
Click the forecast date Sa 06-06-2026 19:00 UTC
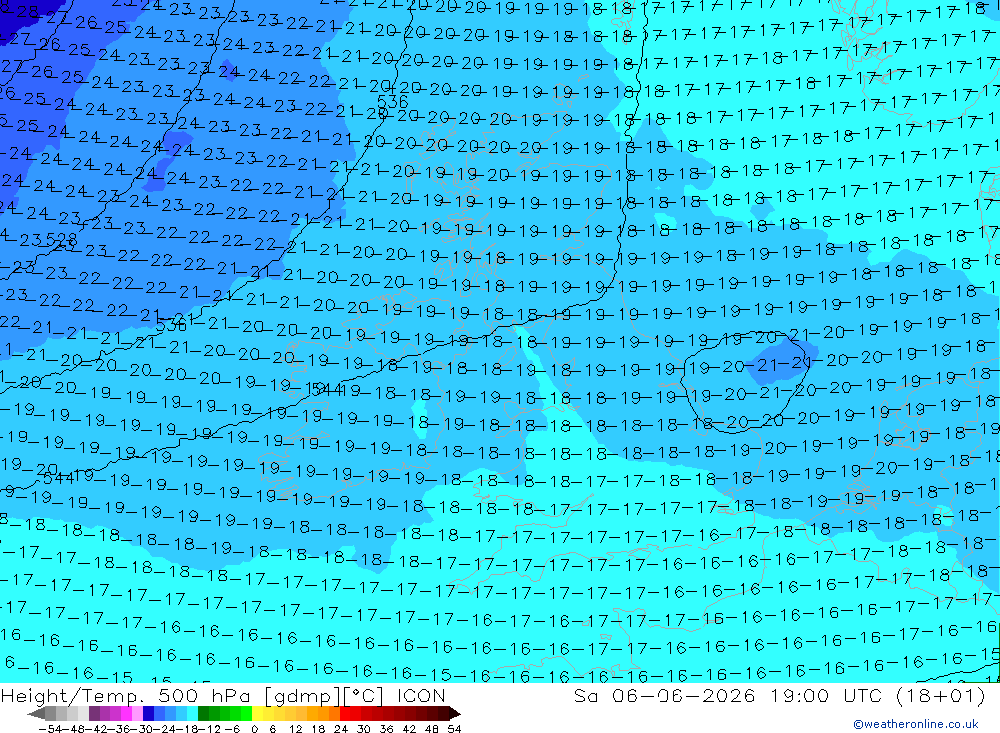coord(728,695)
